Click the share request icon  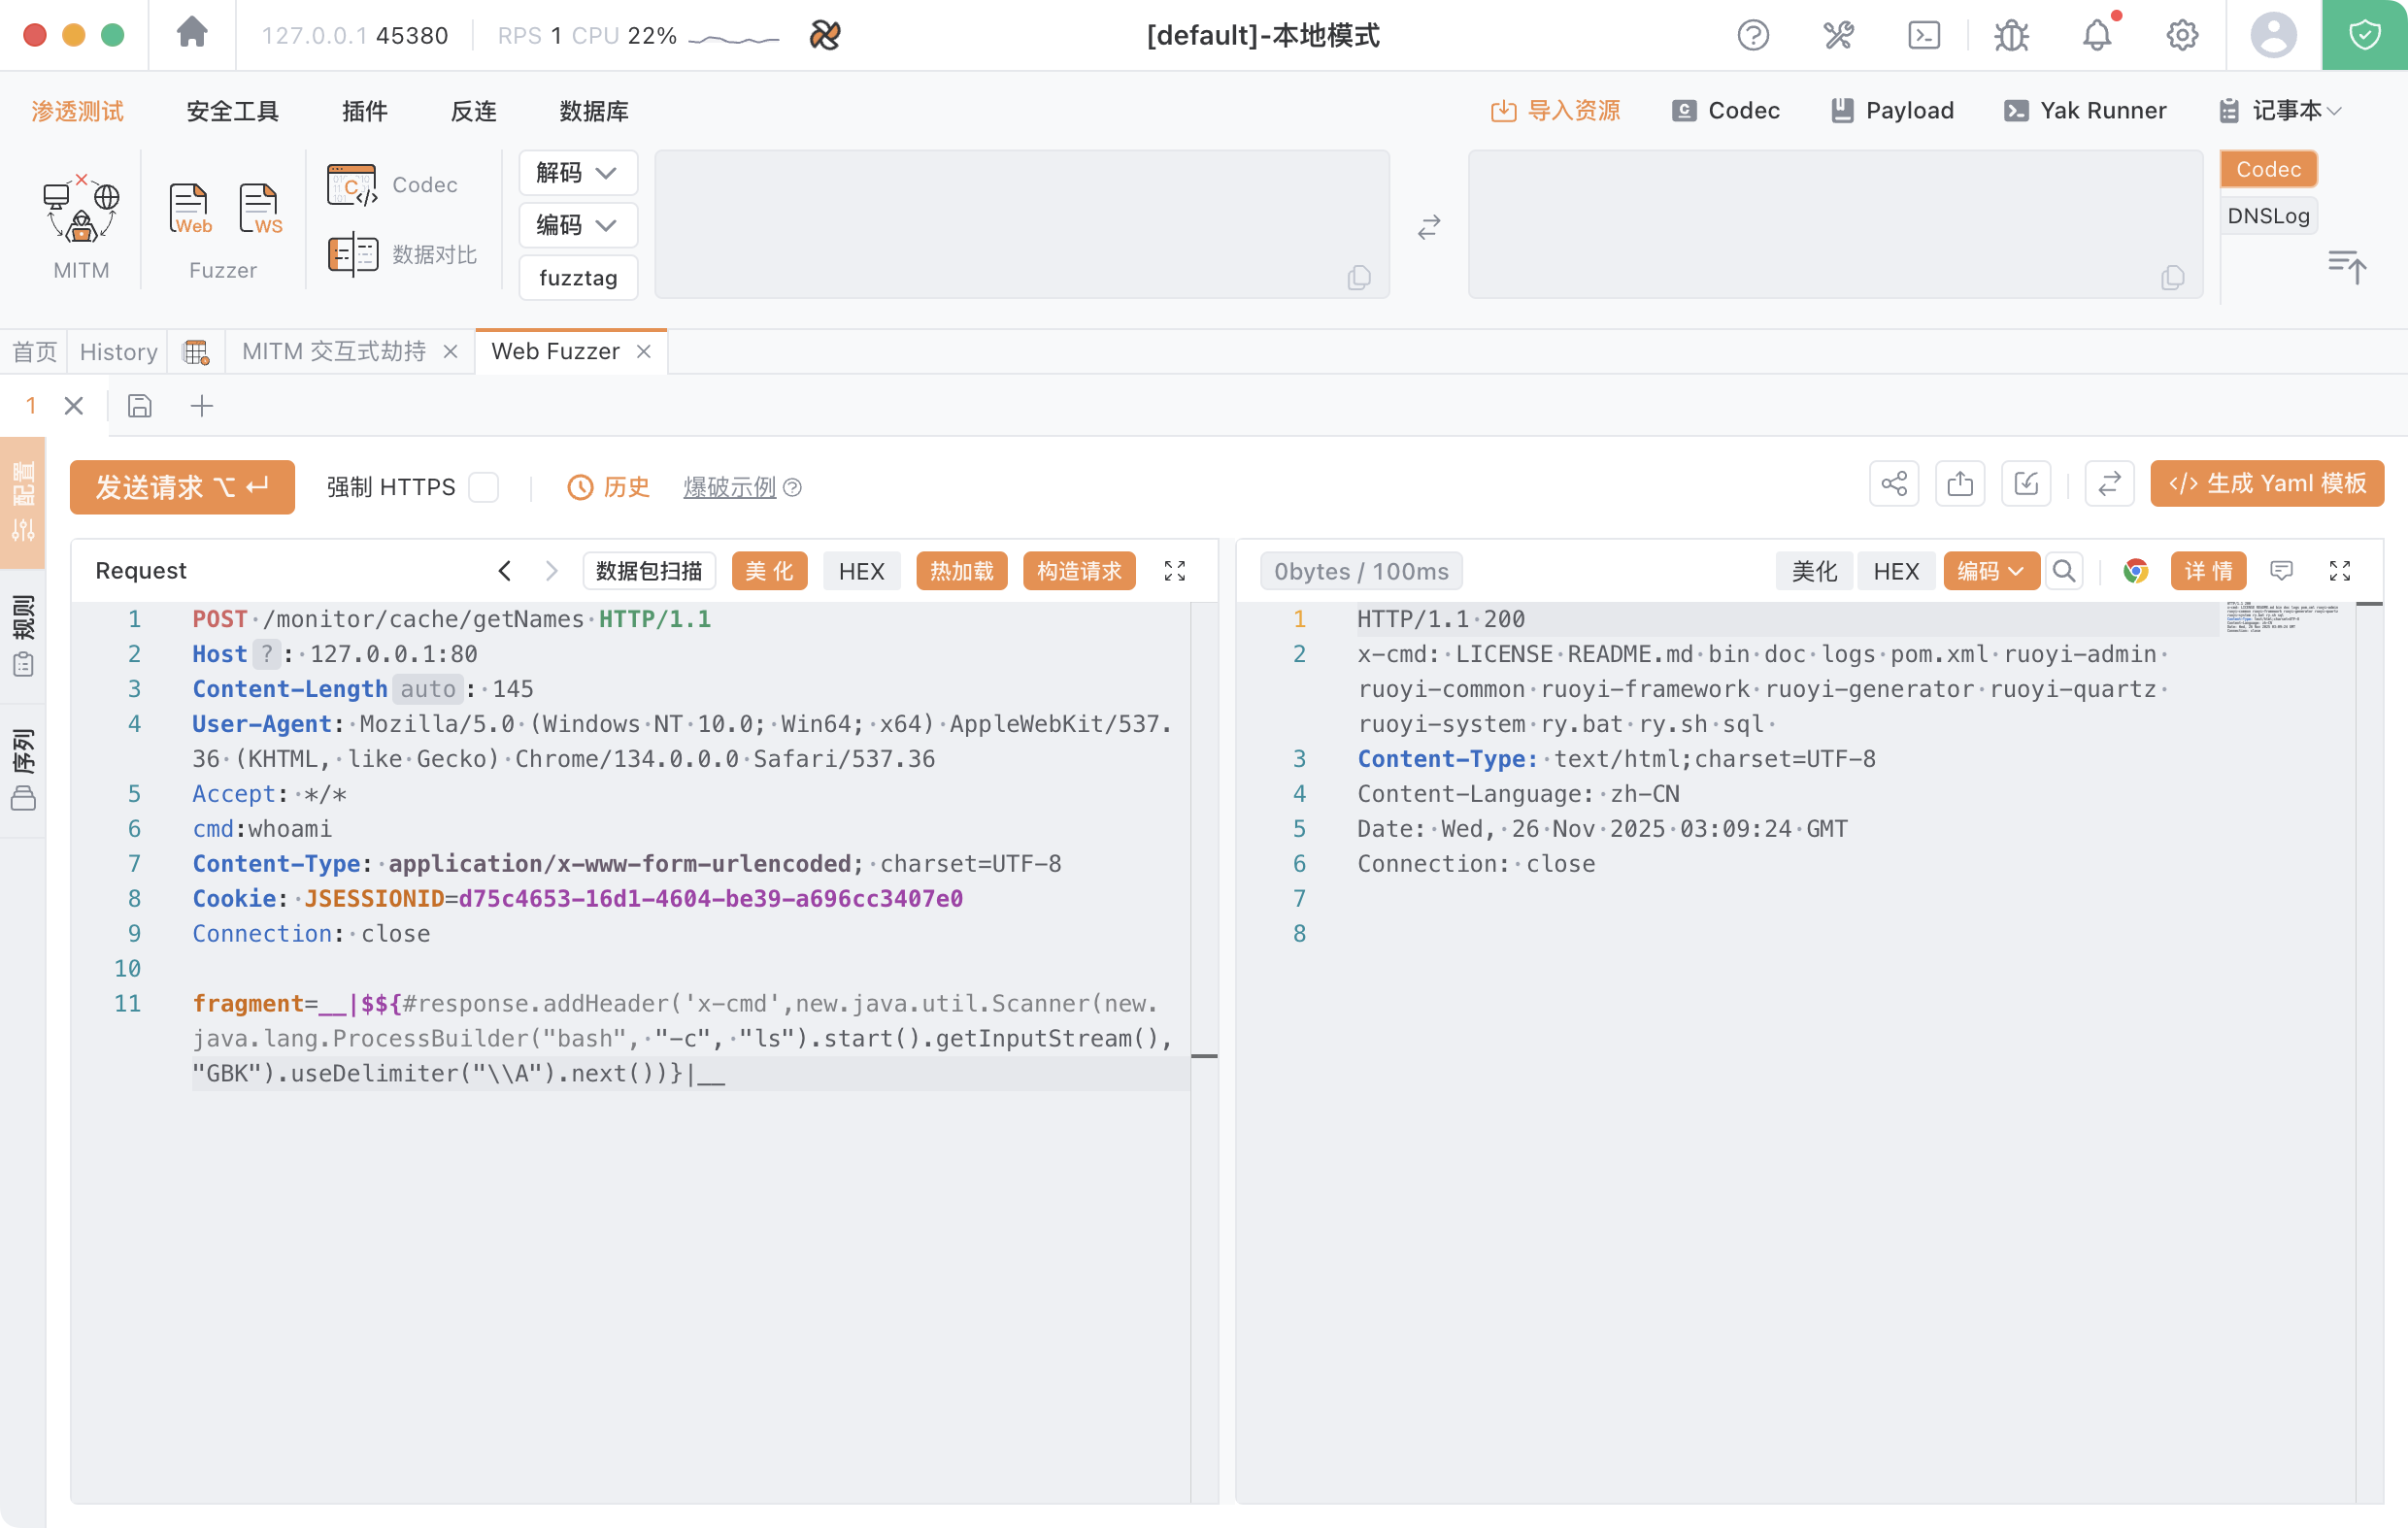1894,485
